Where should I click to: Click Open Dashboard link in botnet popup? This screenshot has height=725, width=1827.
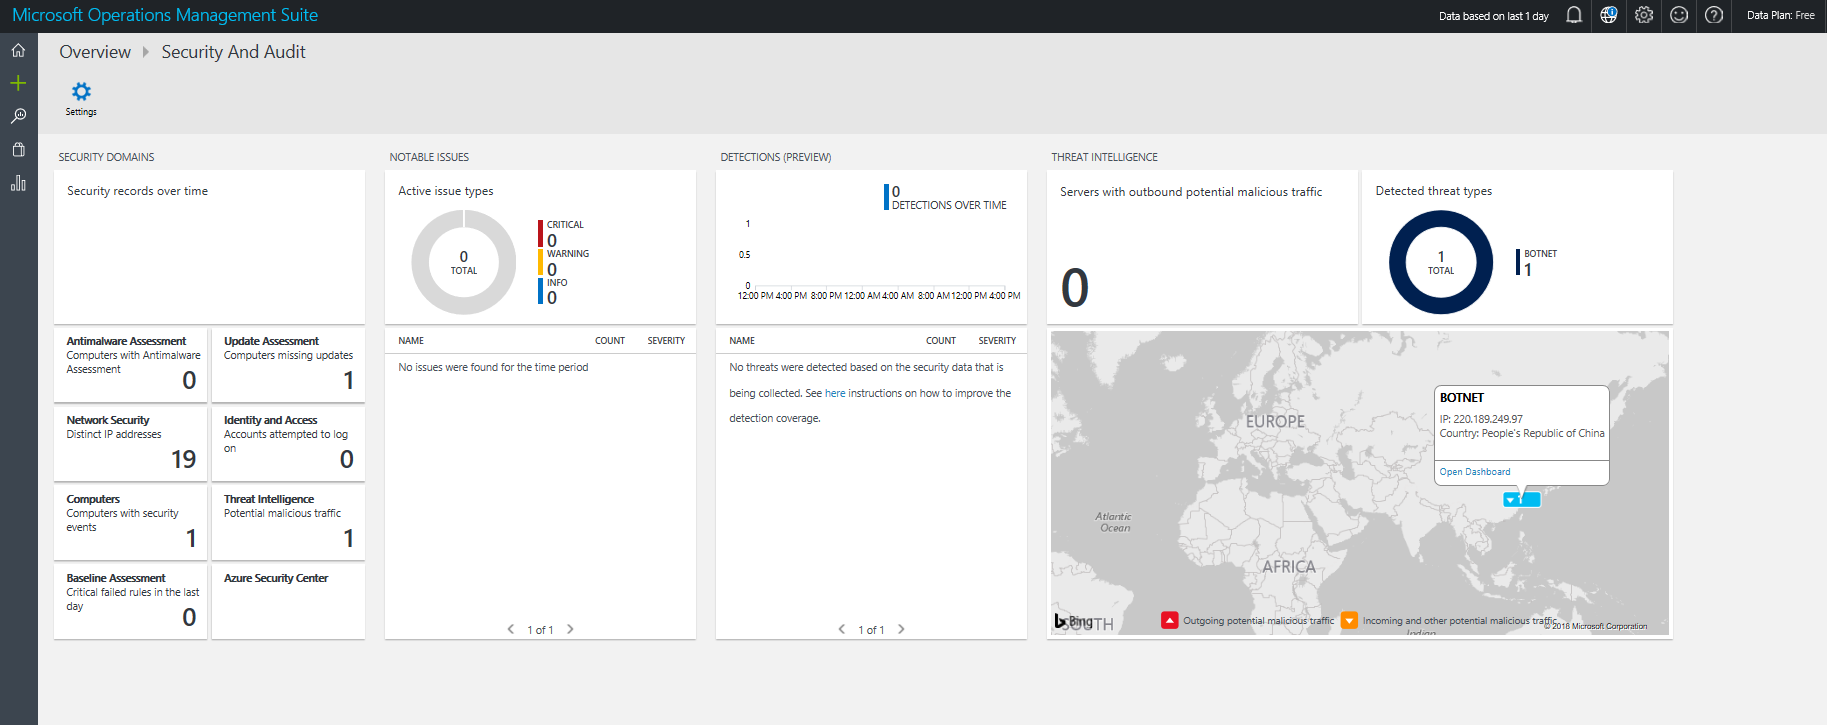click(x=1475, y=472)
